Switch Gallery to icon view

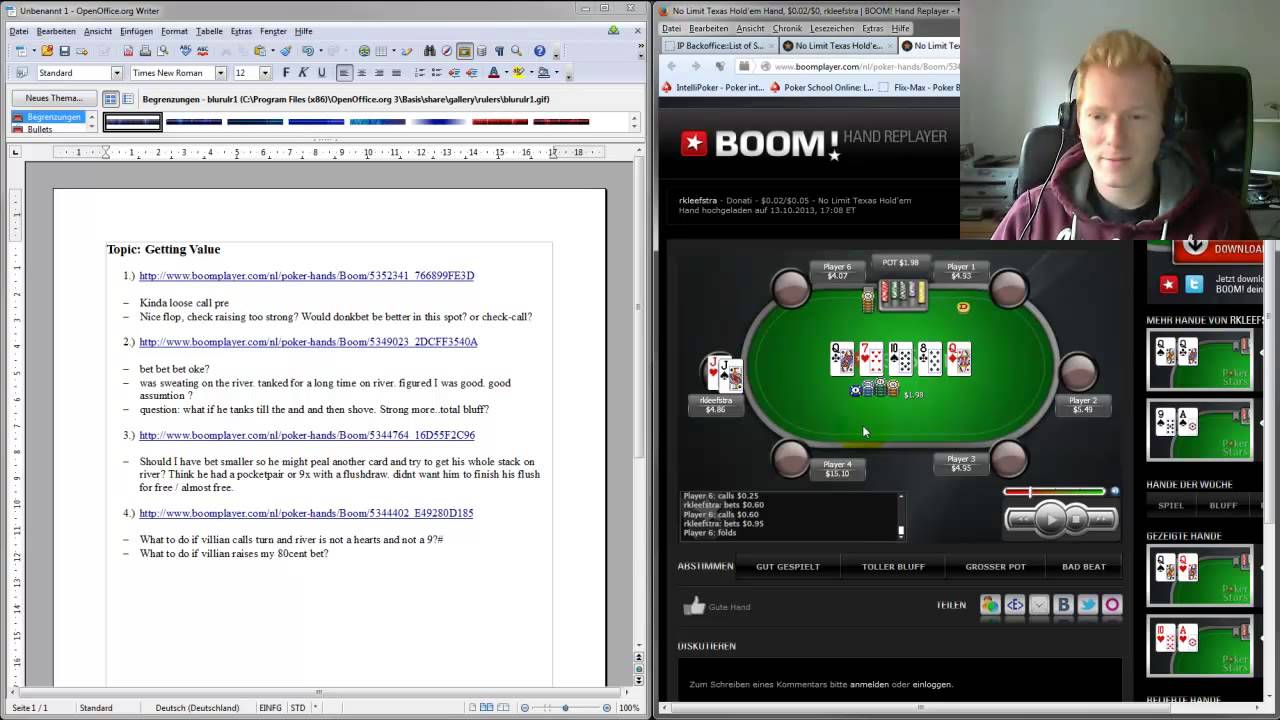111,99
